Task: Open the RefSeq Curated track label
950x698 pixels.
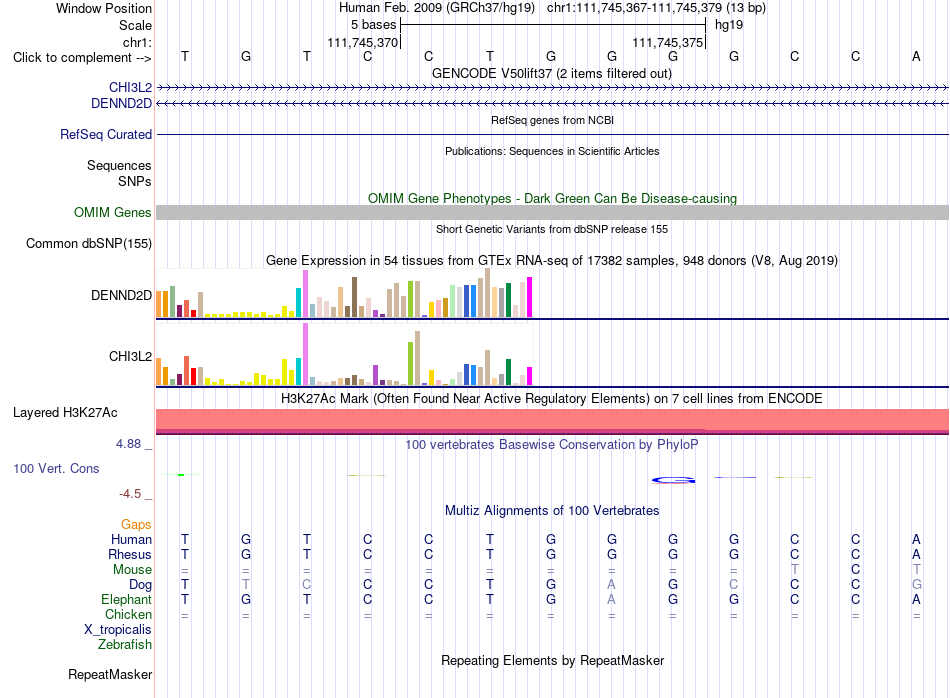Action: (106, 135)
